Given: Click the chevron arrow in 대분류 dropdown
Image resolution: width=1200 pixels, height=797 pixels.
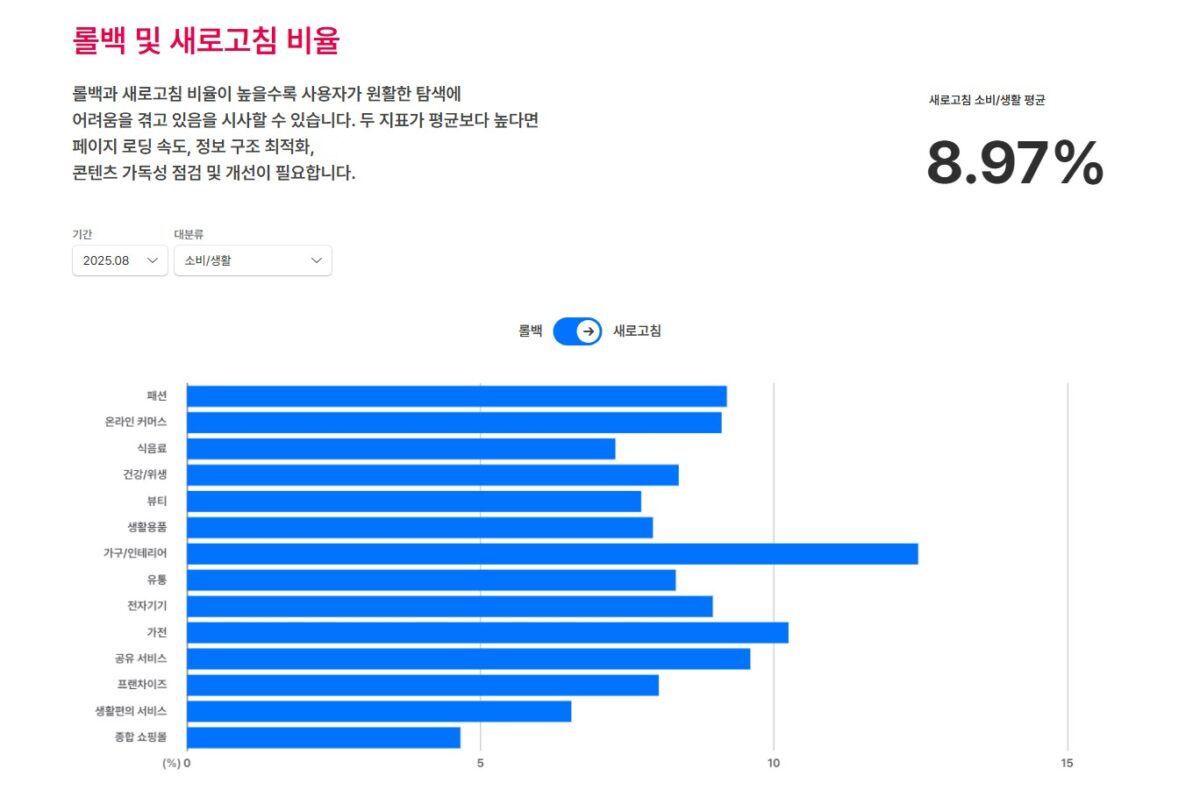Looking at the screenshot, I should (317, 260).
